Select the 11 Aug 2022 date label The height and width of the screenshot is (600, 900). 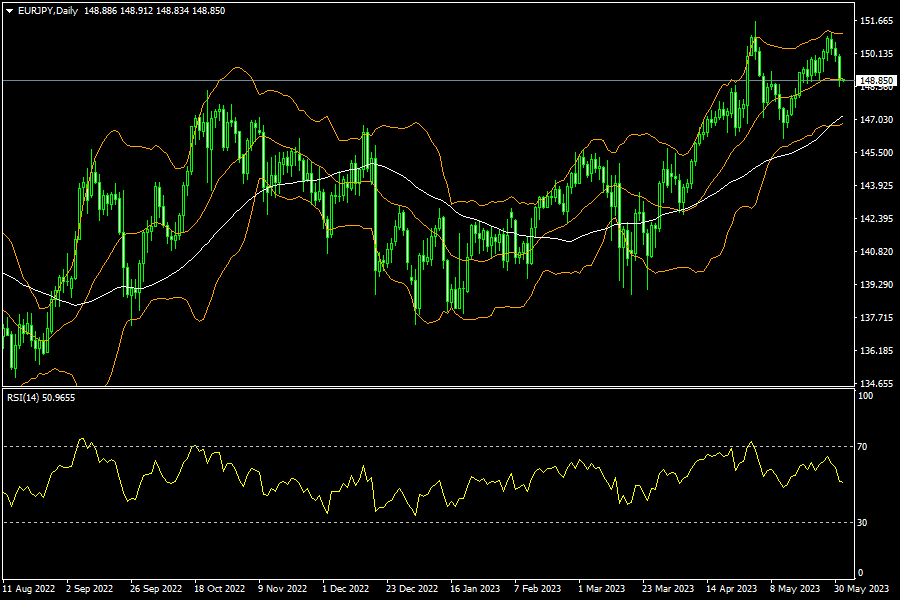(29, 589)
